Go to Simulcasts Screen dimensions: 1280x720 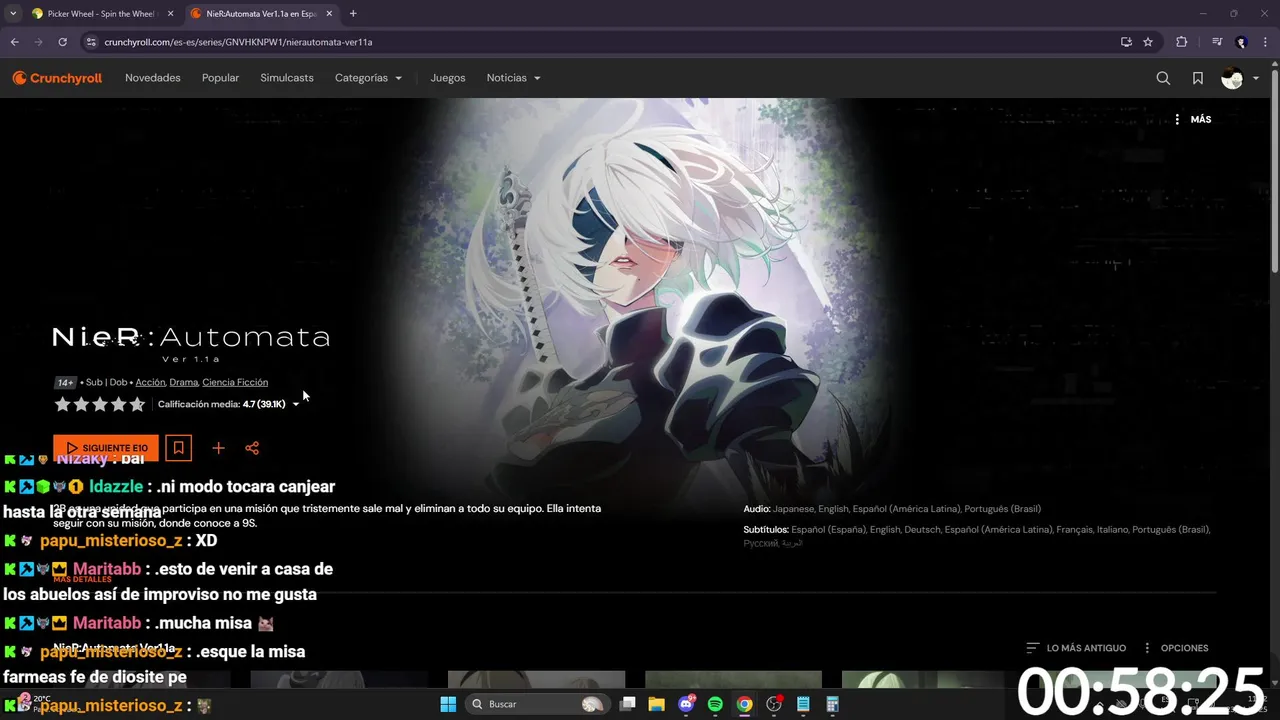(287, 78)
